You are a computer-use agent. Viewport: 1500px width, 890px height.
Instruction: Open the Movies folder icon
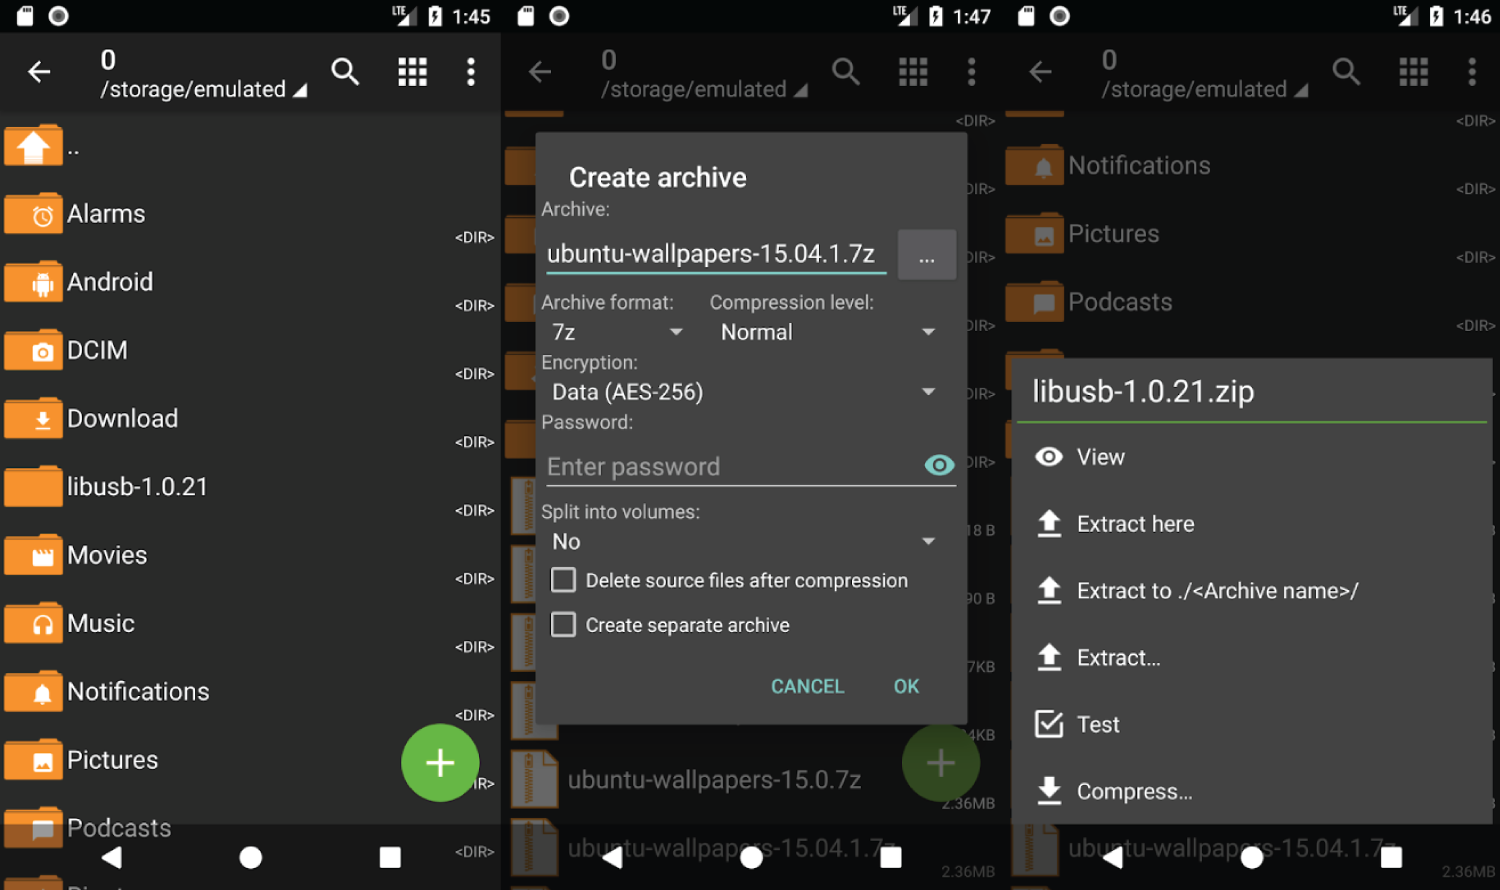pos(33,555)
